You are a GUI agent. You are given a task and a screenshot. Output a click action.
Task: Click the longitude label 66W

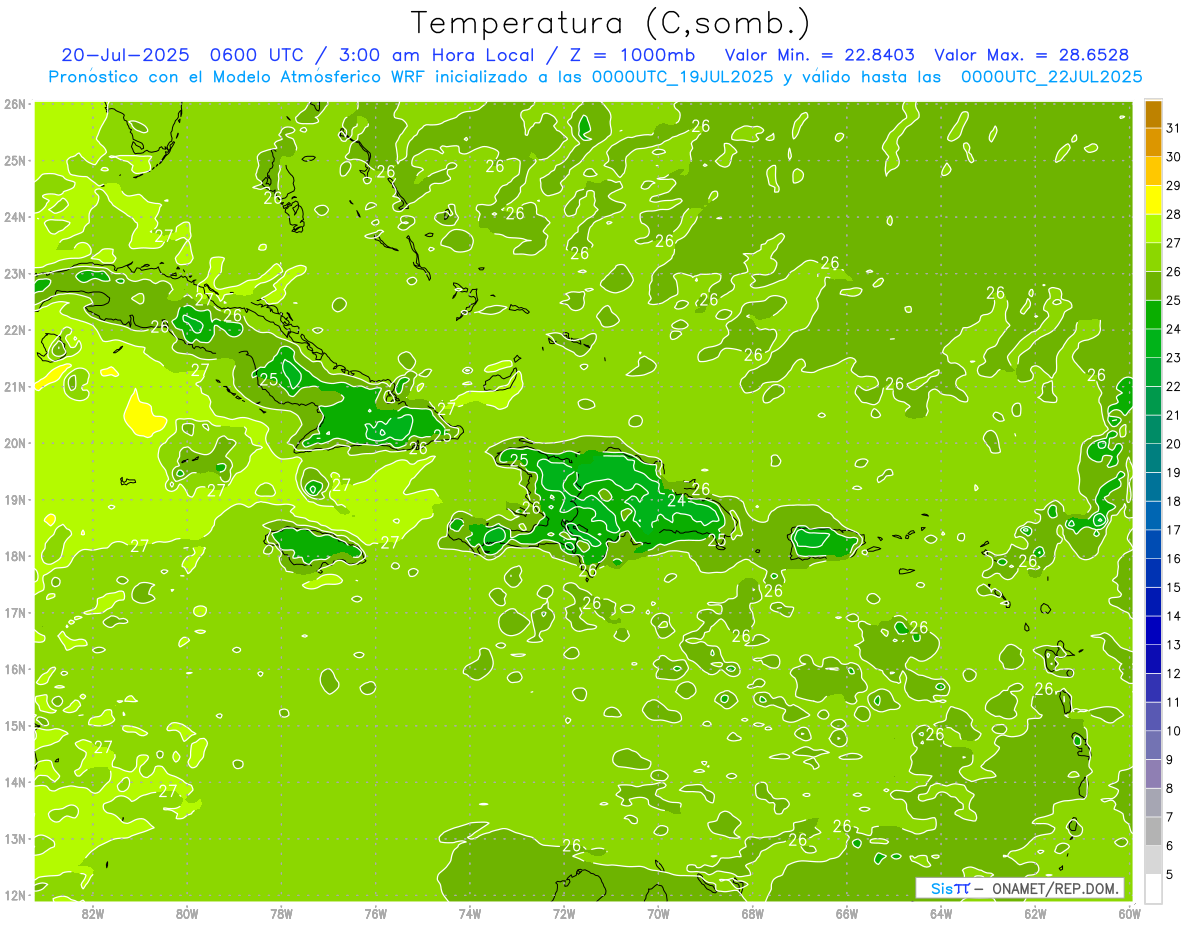[x=847, y=913]
